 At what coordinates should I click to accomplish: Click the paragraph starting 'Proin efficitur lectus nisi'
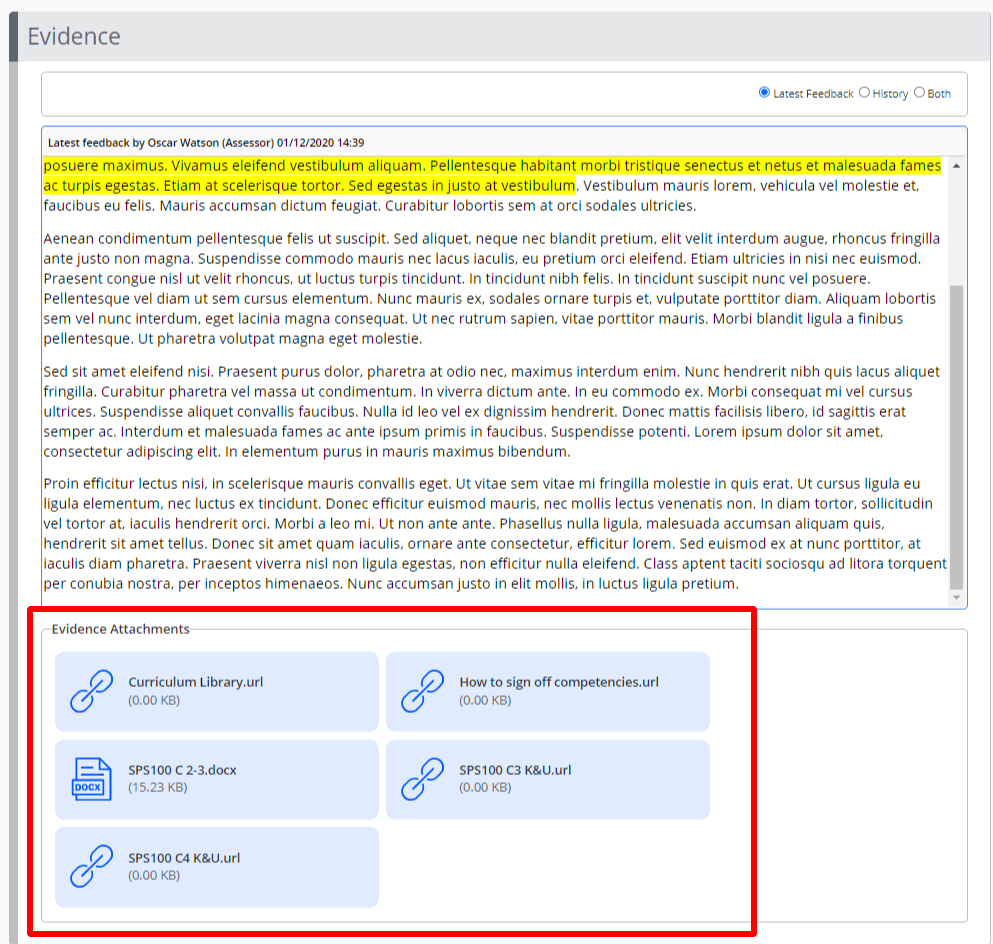[495, 534]
